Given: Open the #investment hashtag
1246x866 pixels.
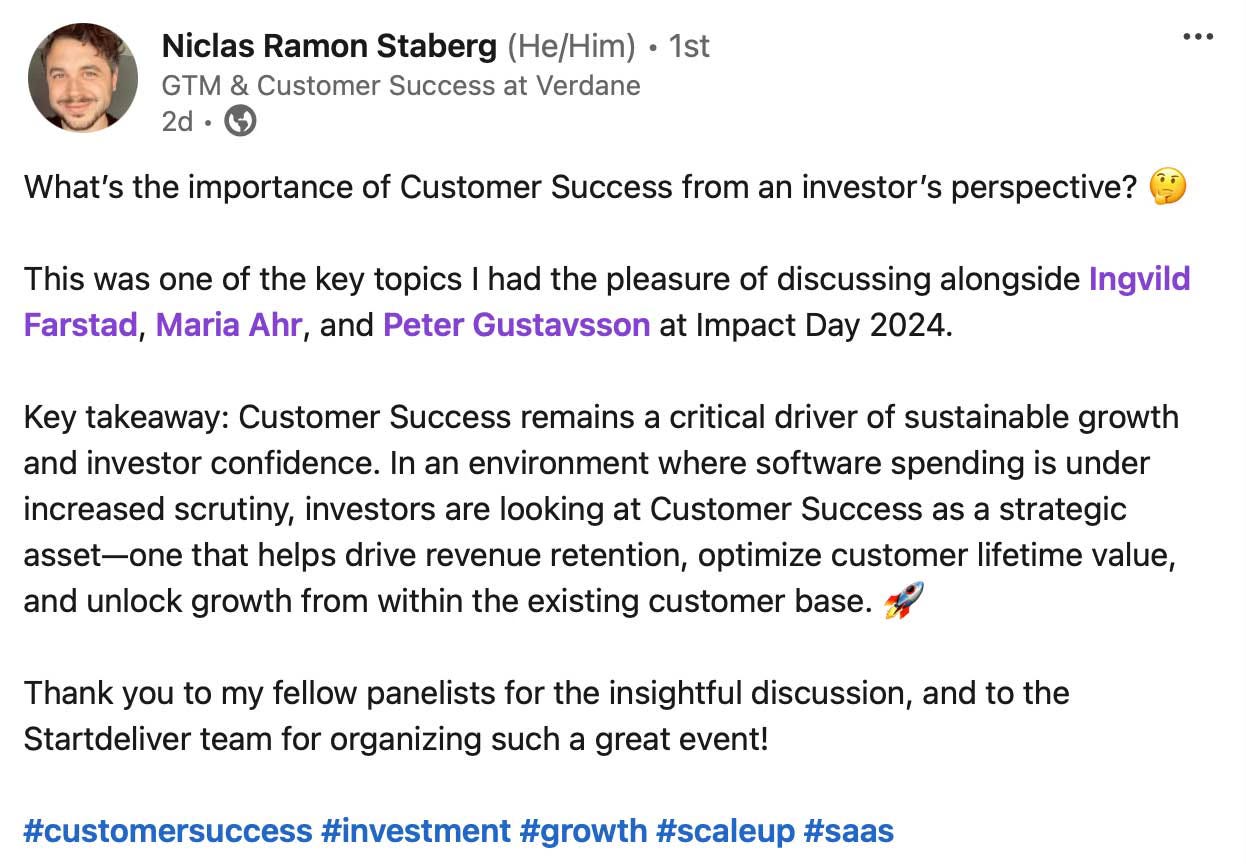Looking at the screenshot, I should click(x=415, y=831).
